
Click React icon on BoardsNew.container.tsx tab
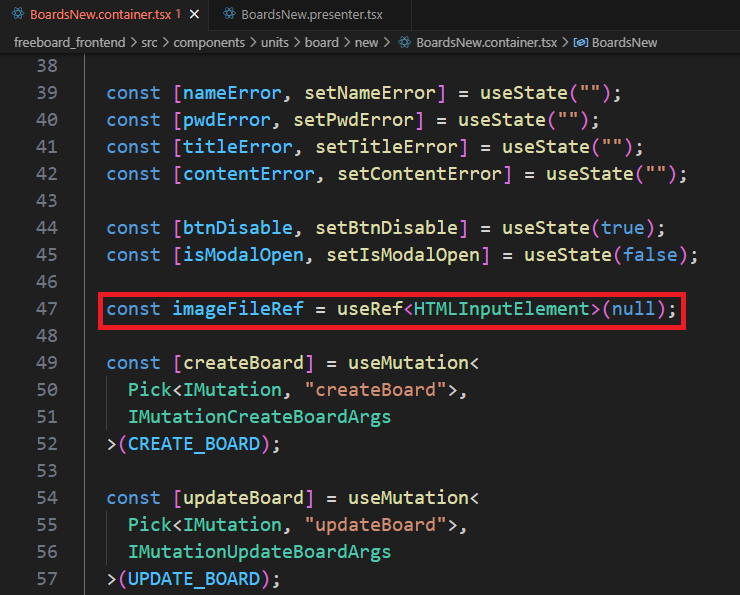(x=18, y=14)
